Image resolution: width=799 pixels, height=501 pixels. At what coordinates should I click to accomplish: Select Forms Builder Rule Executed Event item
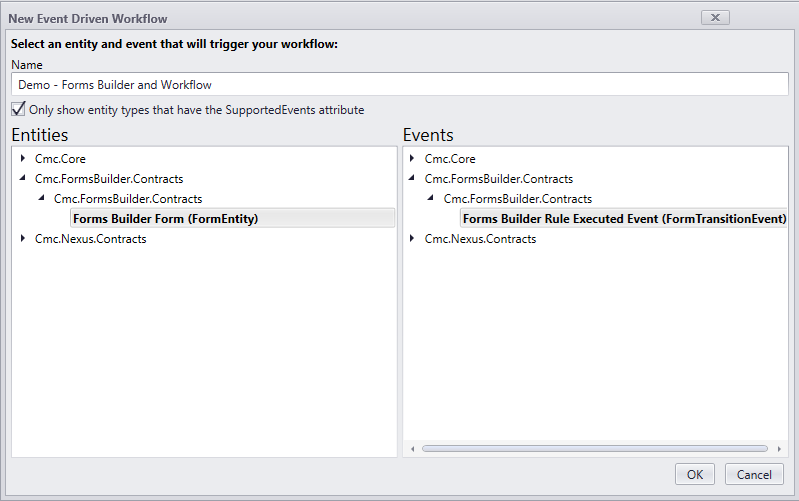(624, 219)
